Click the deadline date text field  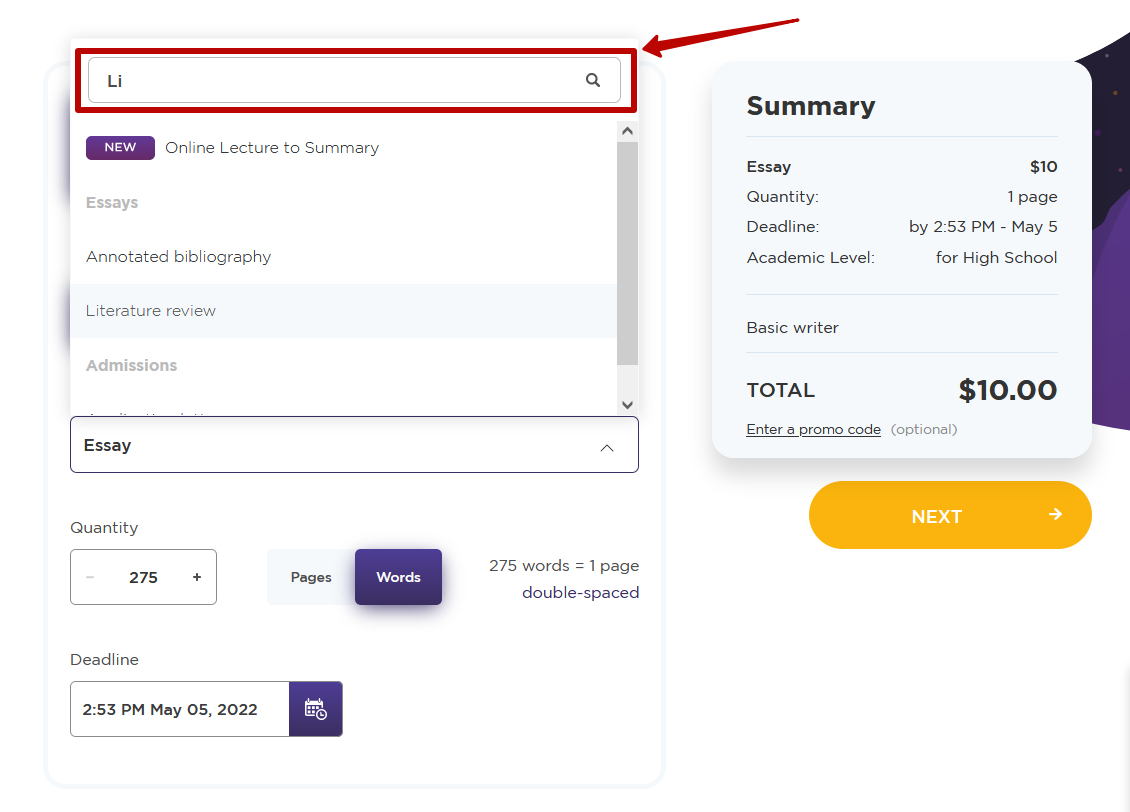coord(180,709)
